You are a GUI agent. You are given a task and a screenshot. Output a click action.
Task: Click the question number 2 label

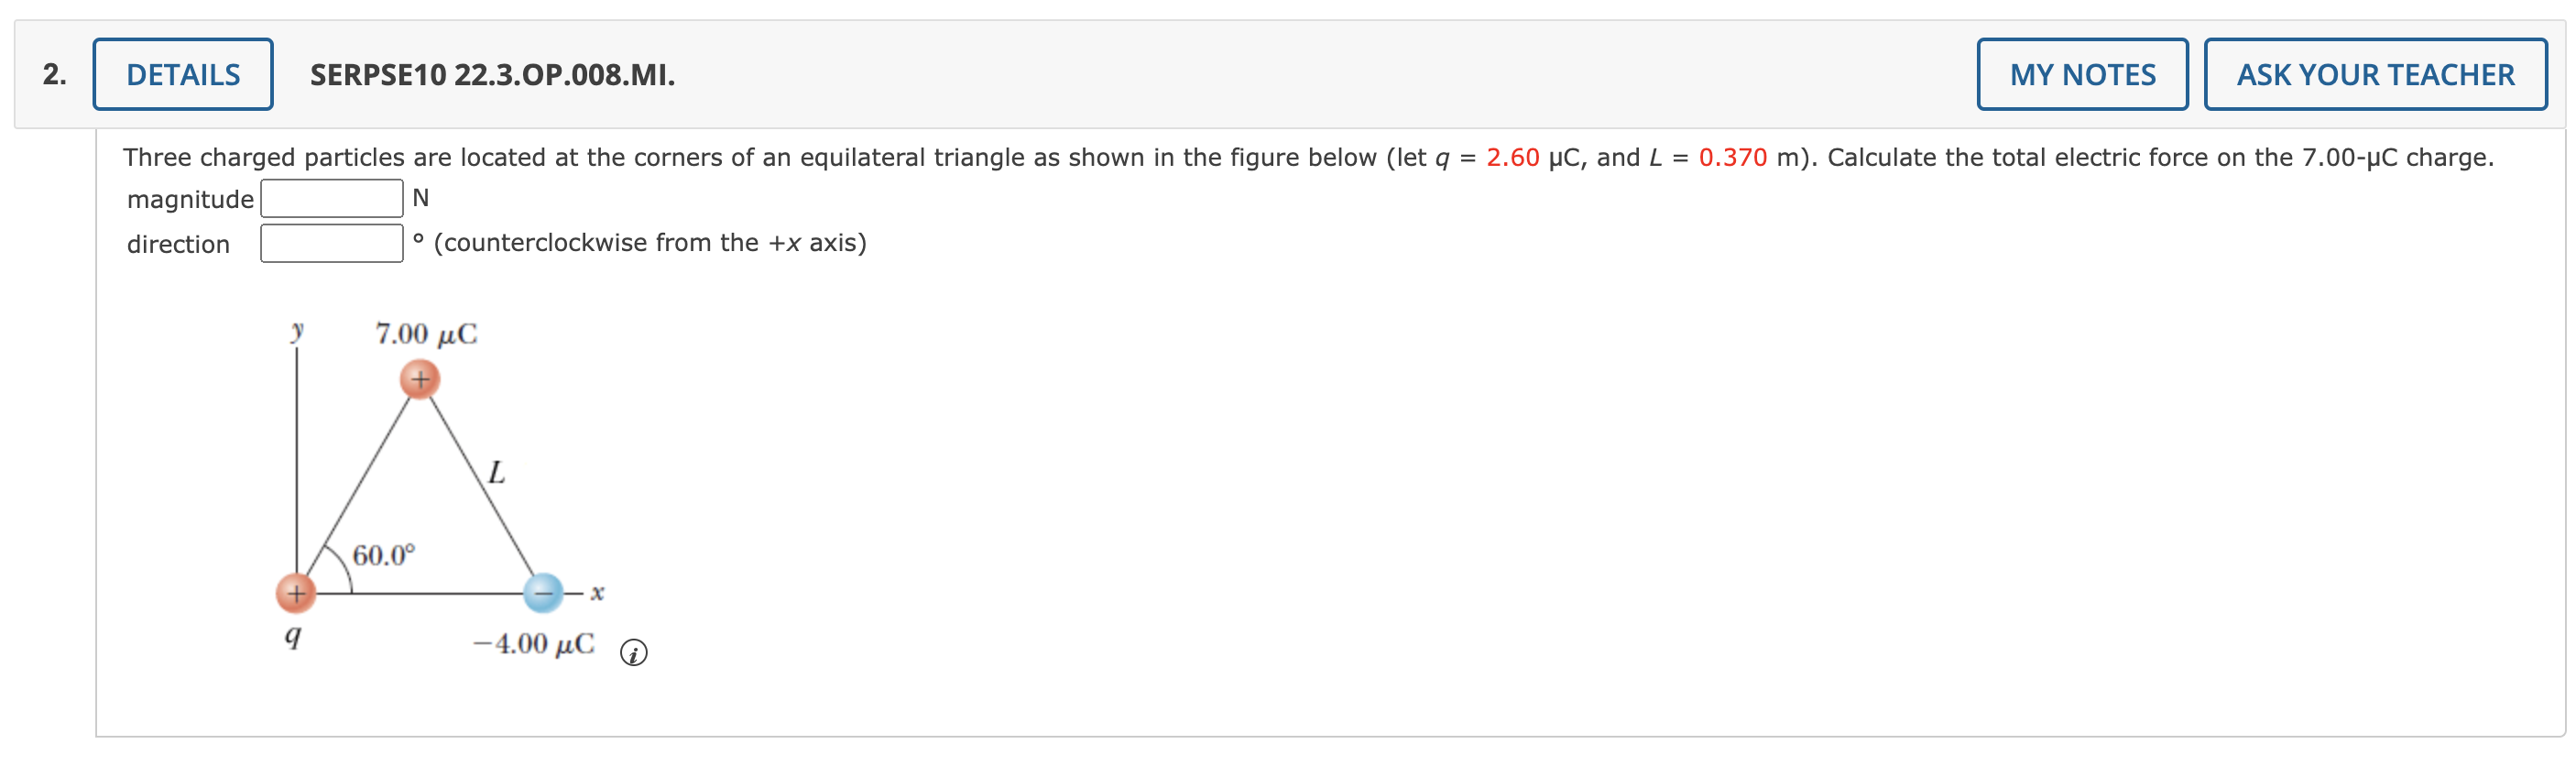[x=53, y=73]
